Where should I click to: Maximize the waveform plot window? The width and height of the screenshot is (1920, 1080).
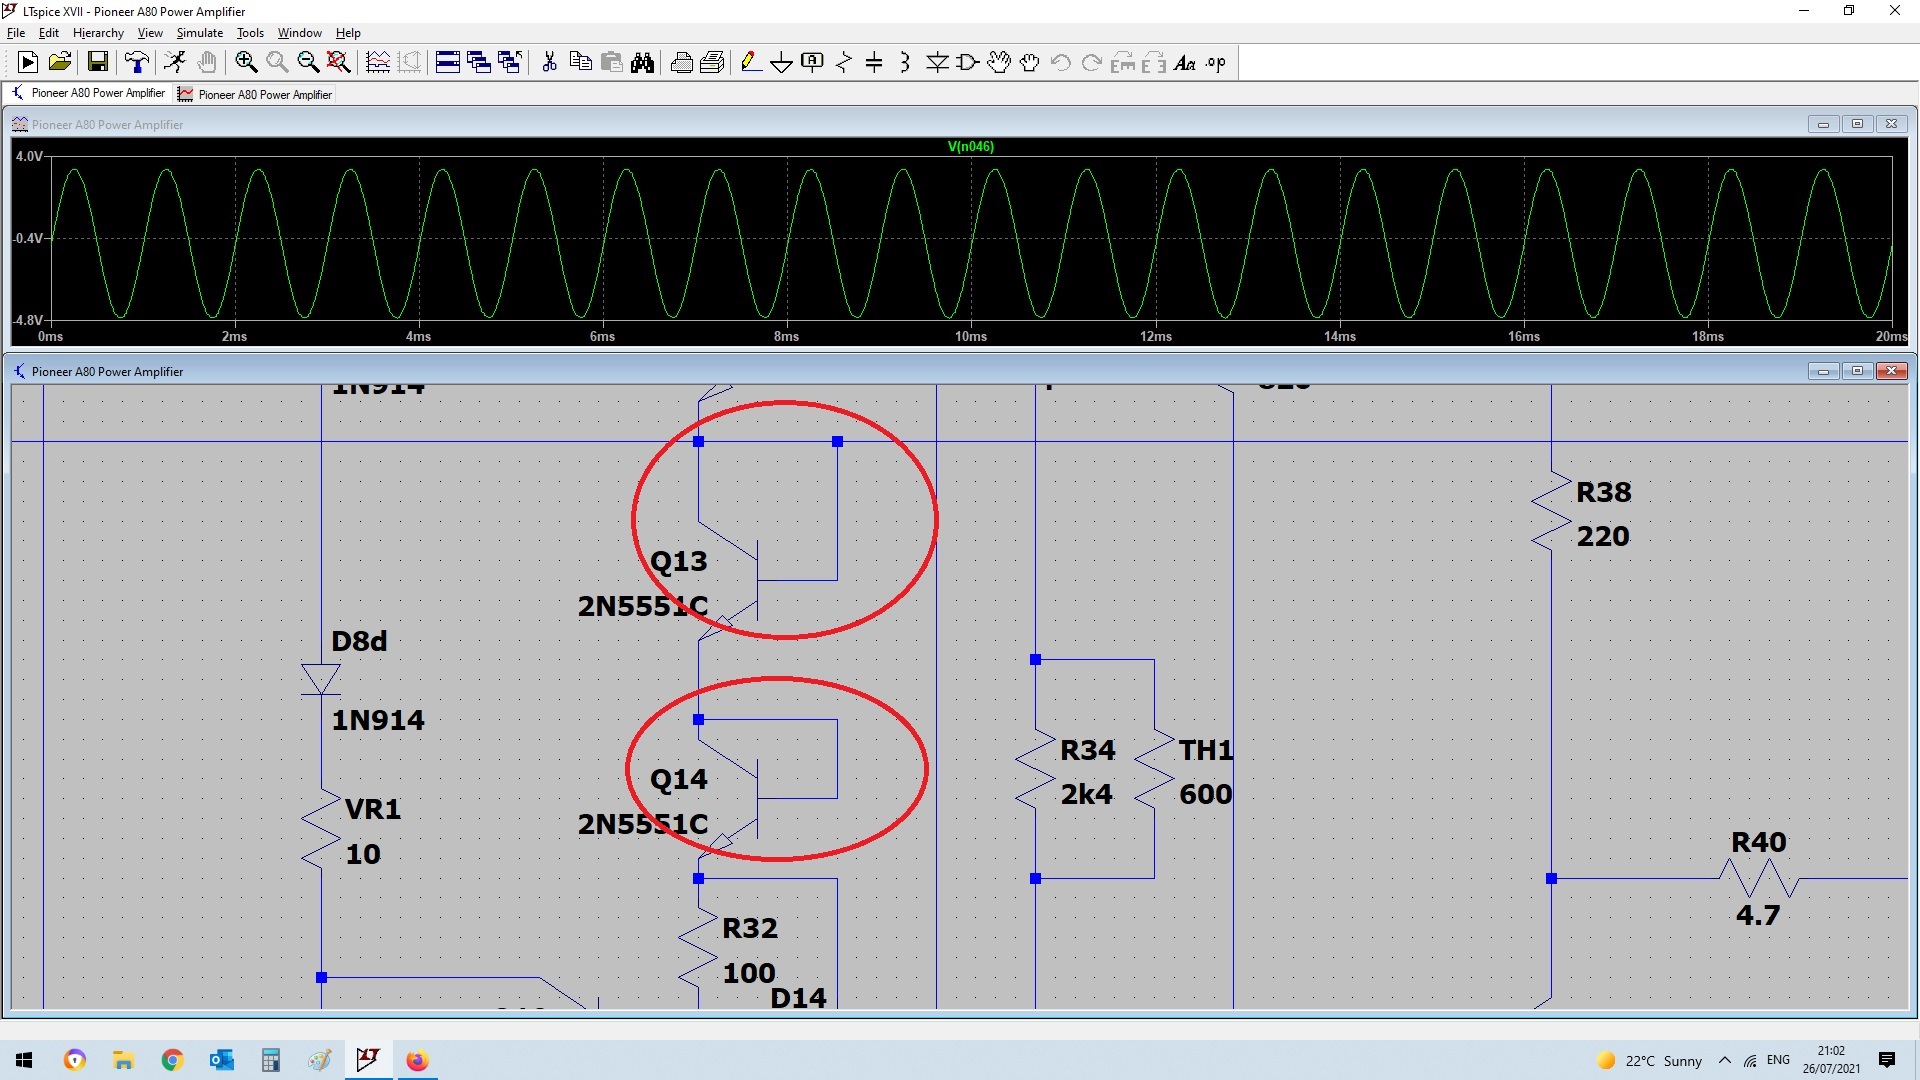pyautogui.click(x=1857, y=124)
